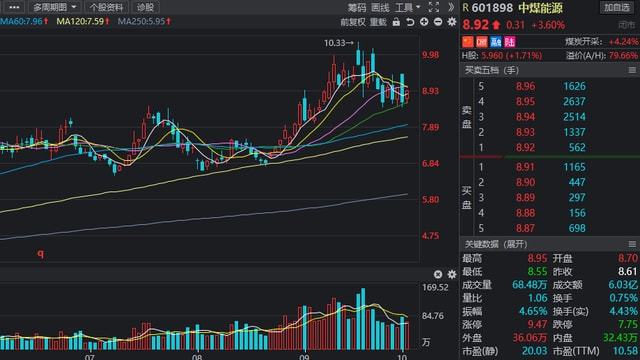
Task: Click the double chevron panel collapse icon
Action: 451,7
